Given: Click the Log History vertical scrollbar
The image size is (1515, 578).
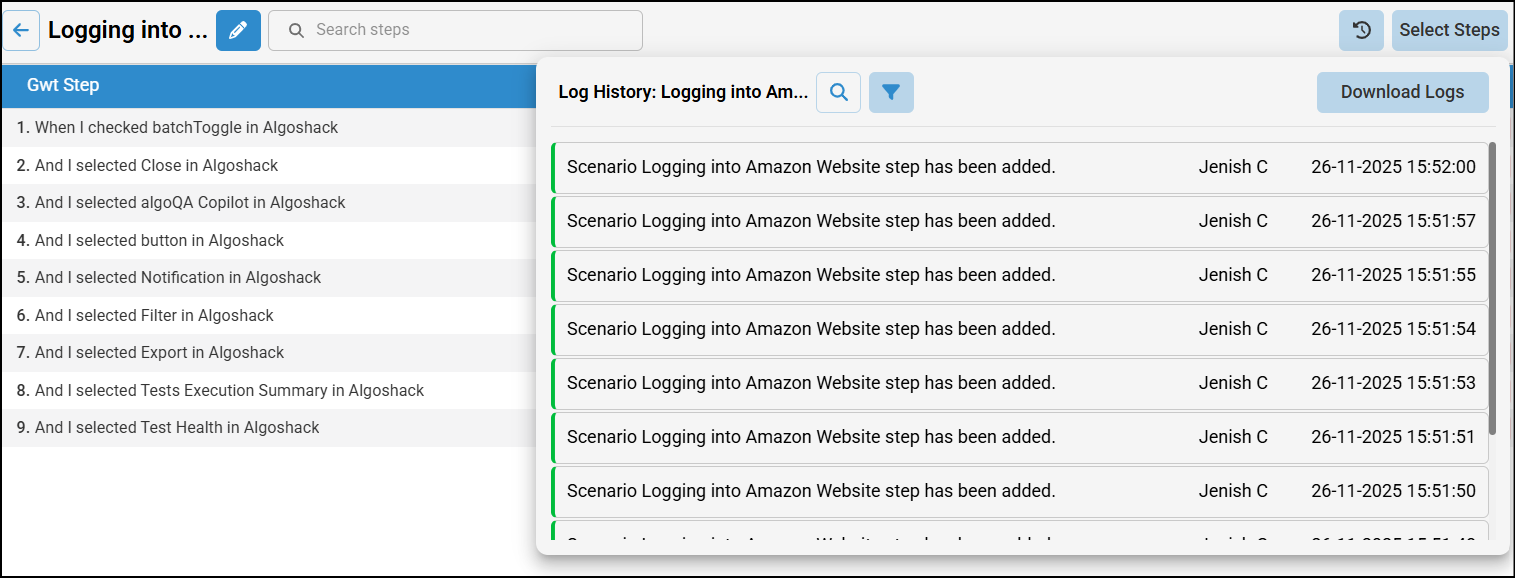Looking at the screenshot, I should pos(1492,290).
